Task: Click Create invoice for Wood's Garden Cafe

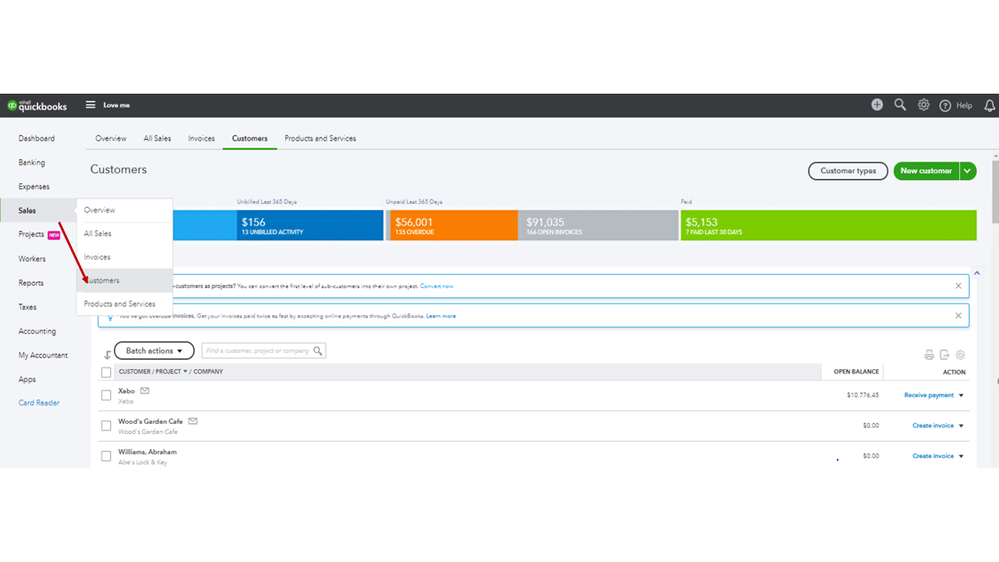Action: (933, 426)
